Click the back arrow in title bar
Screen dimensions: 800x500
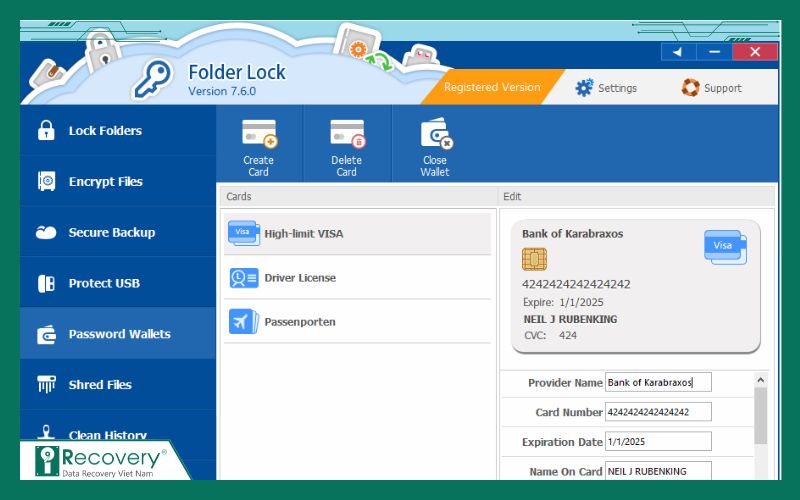[x=678, y=52]
